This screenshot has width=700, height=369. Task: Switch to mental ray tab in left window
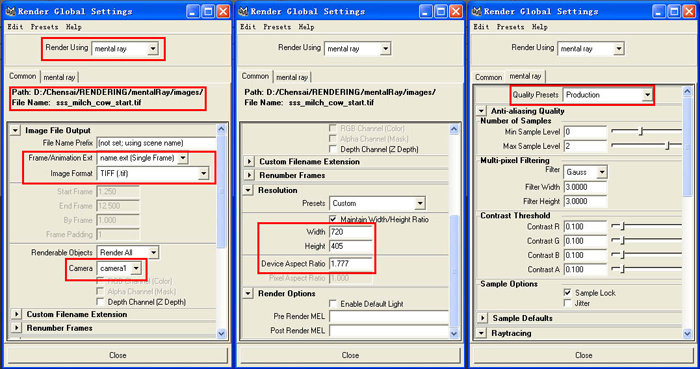(x=59, y=77)
